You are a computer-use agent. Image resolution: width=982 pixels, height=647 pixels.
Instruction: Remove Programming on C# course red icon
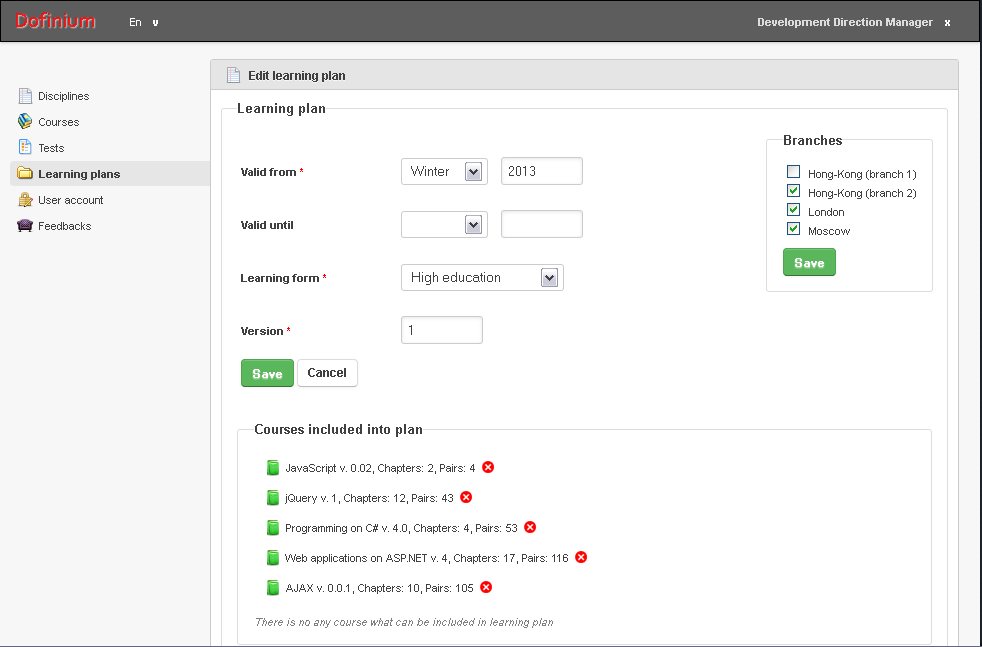[x=530, y=527]
